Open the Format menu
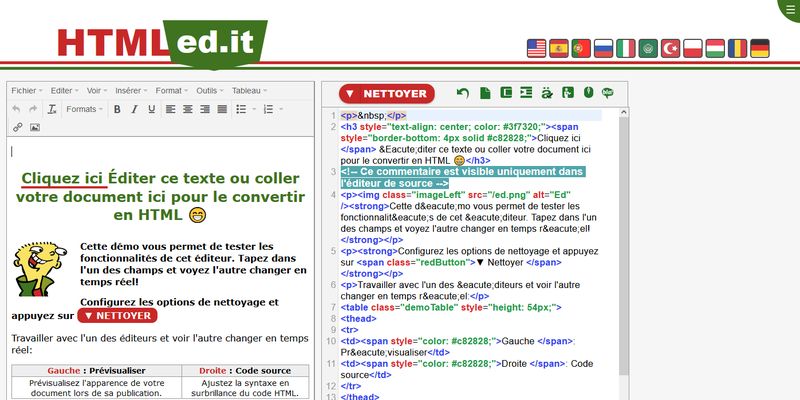 point(172,90)
